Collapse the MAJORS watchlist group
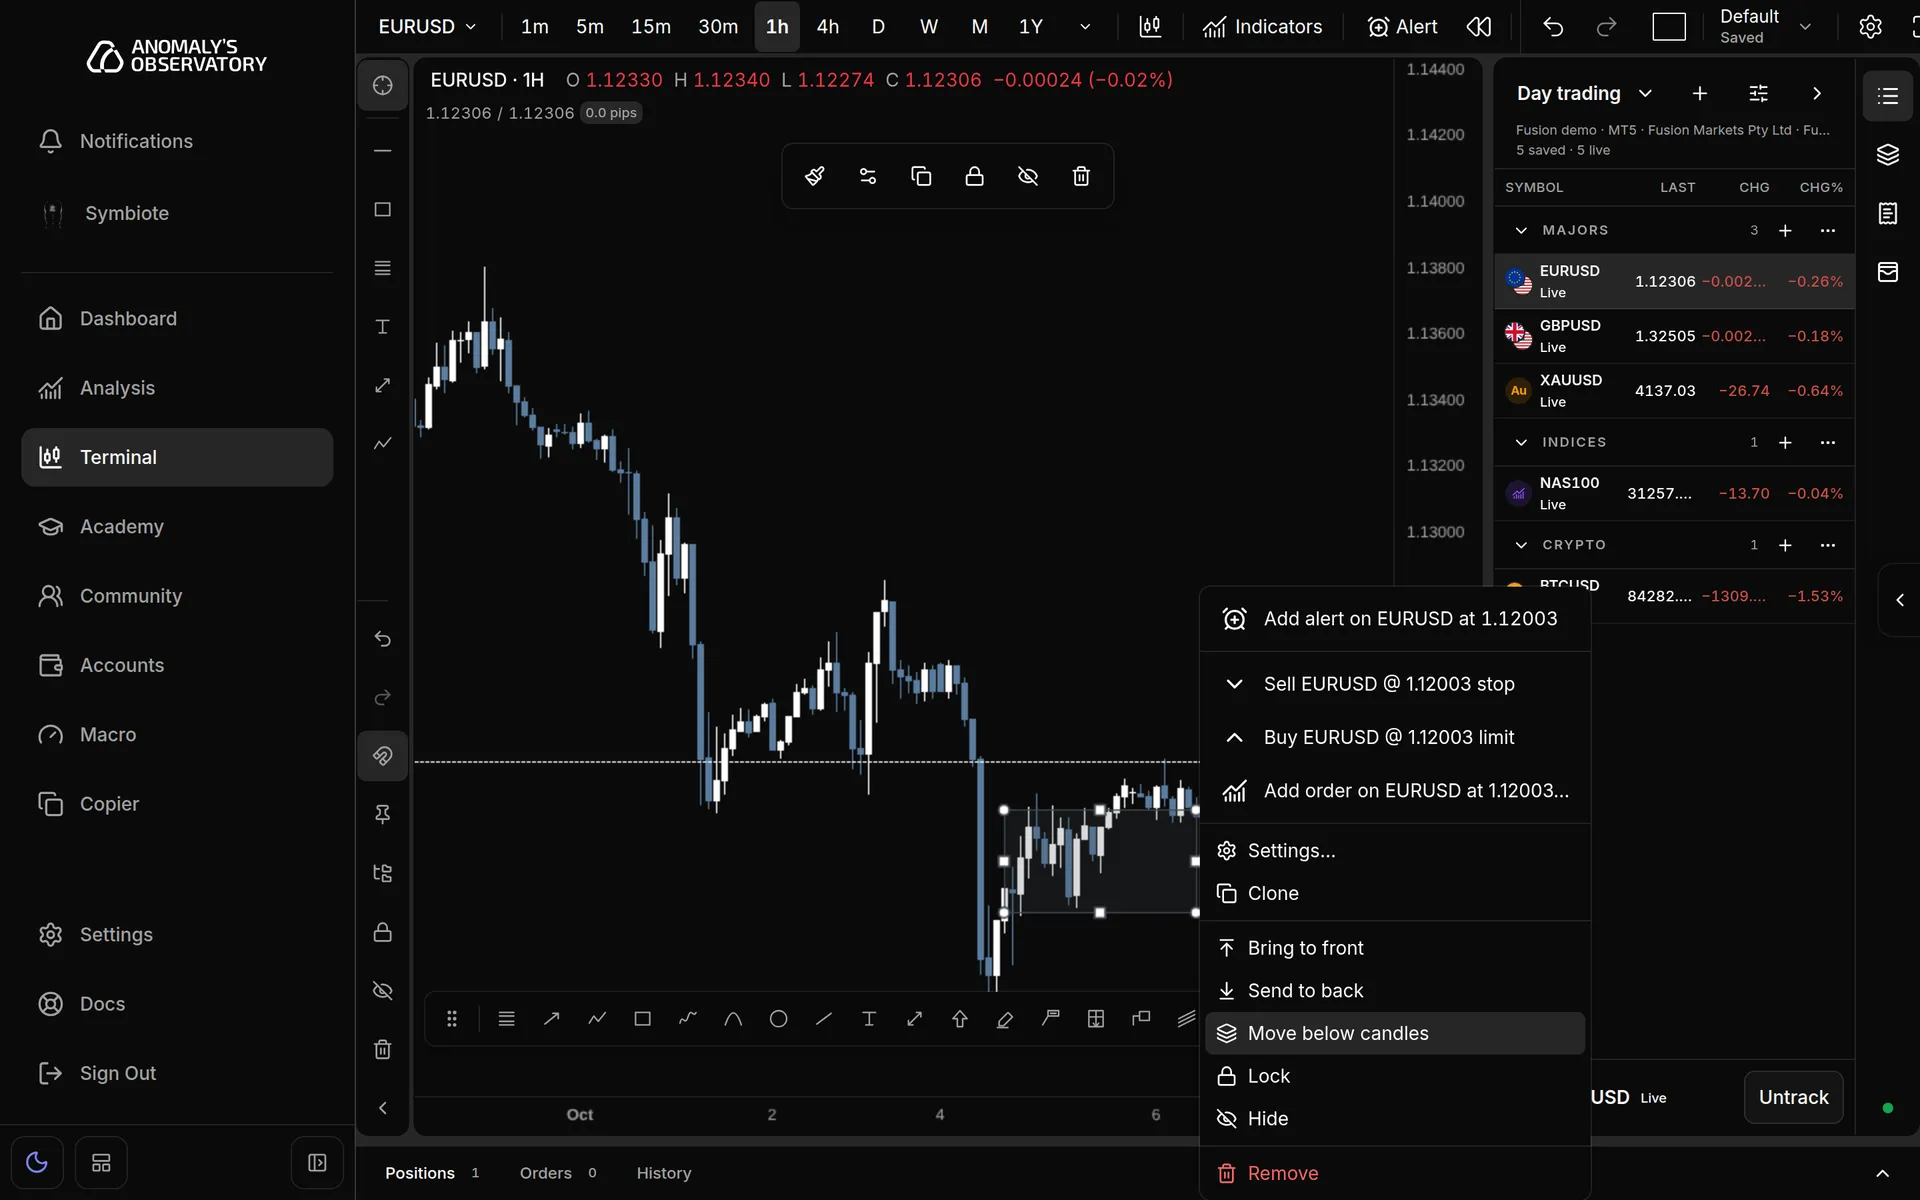The width and height of the screenshot is (1920, 1200). (x=1521, y=230)
